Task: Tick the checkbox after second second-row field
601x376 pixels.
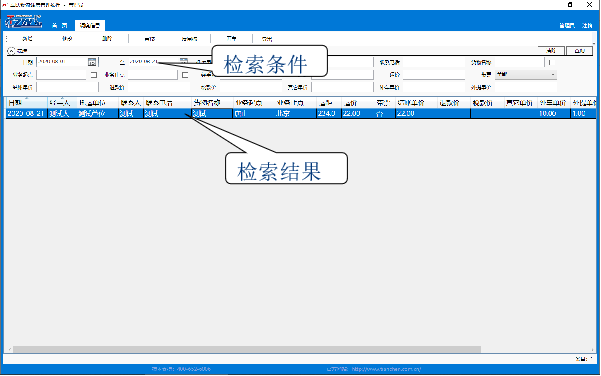Action: [x=185, y=75]
